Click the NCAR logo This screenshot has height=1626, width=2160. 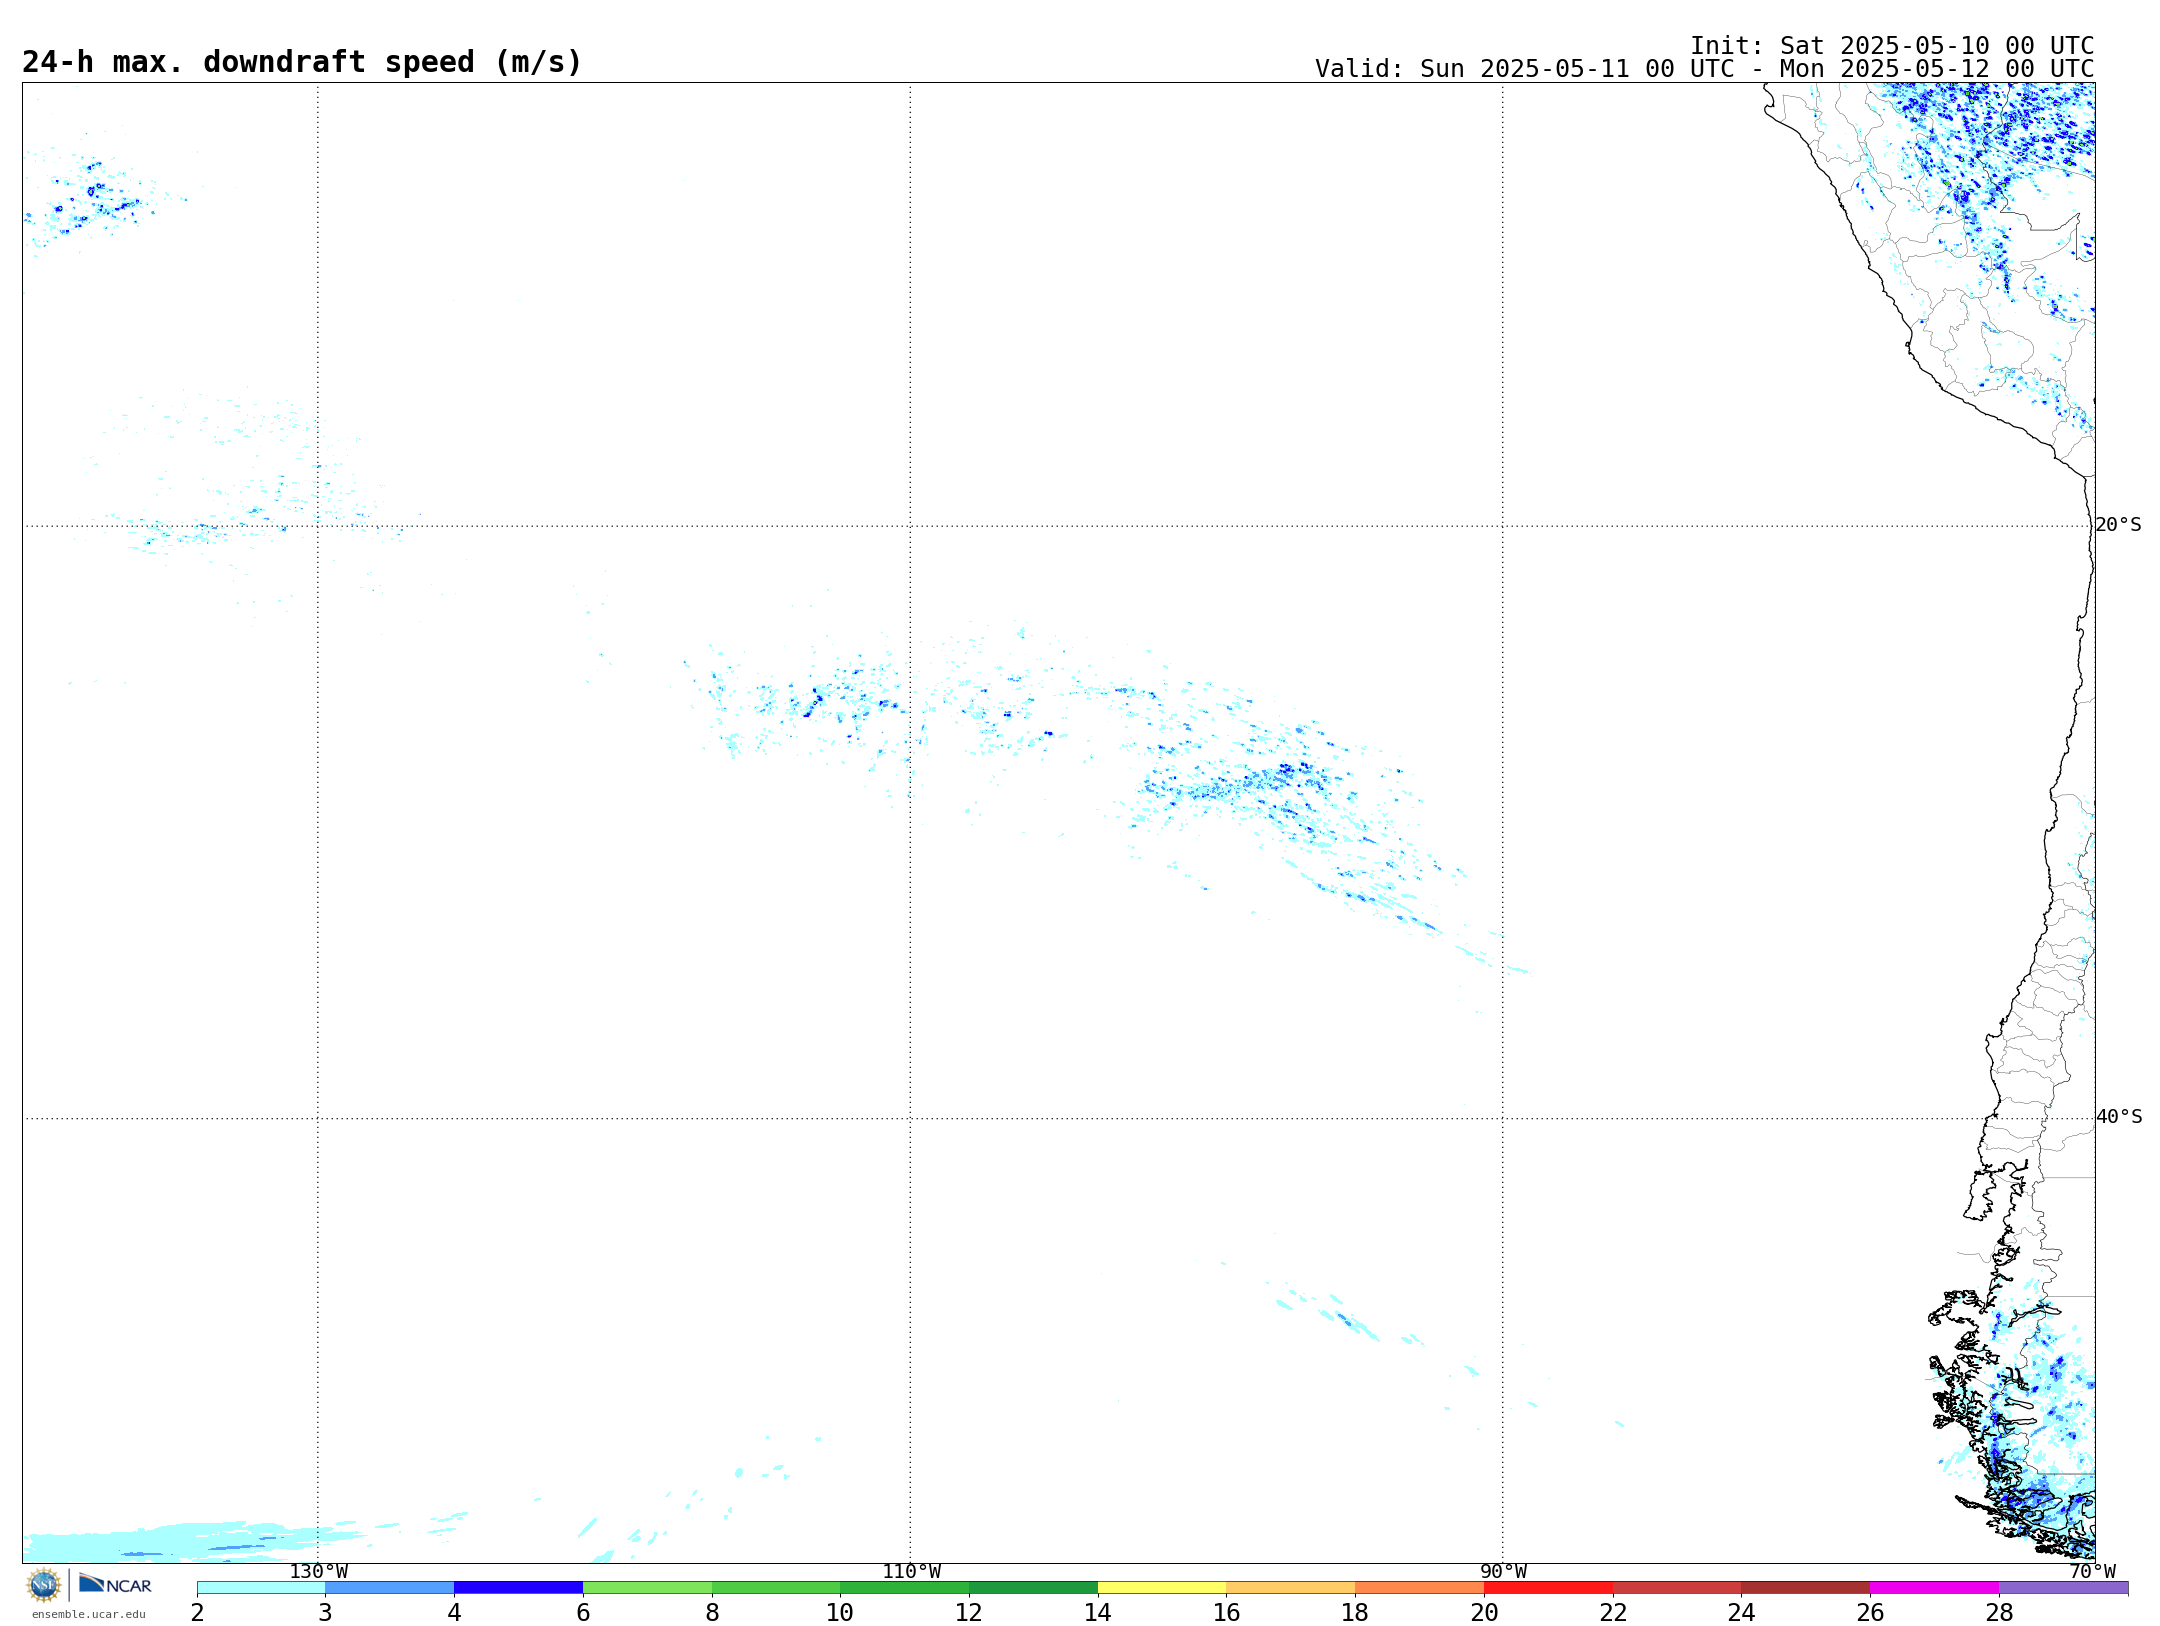pos(116,1585)
